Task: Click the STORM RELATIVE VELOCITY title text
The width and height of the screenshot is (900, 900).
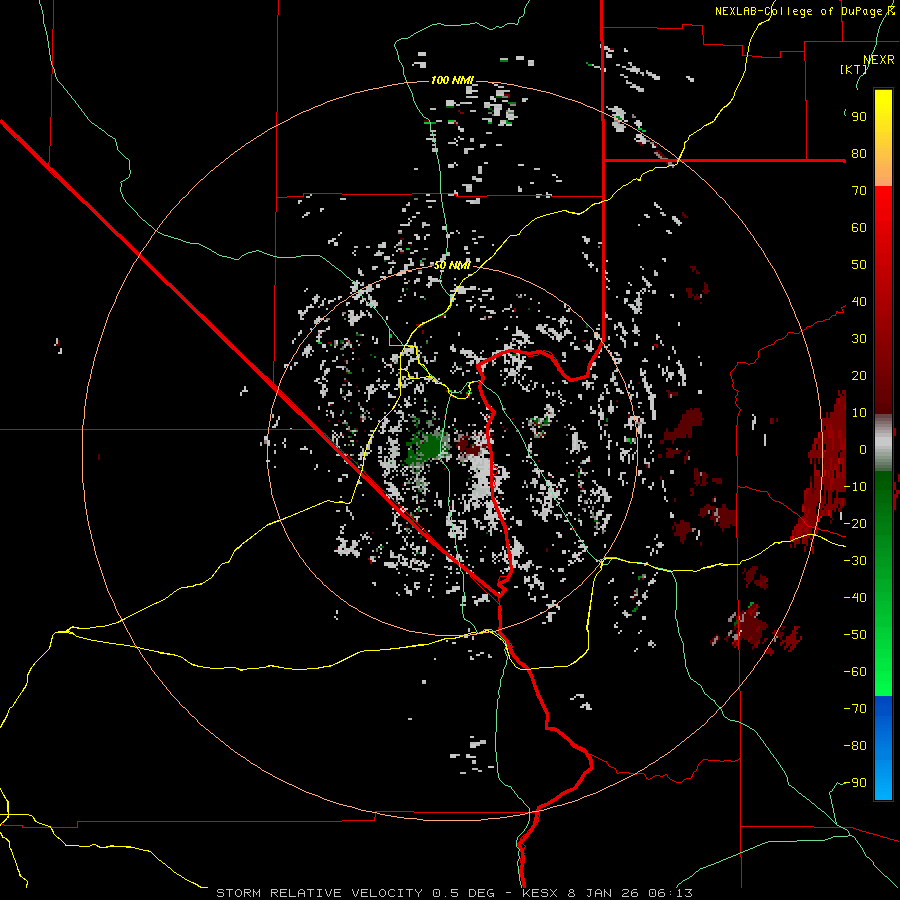Action: coord(319,893)
